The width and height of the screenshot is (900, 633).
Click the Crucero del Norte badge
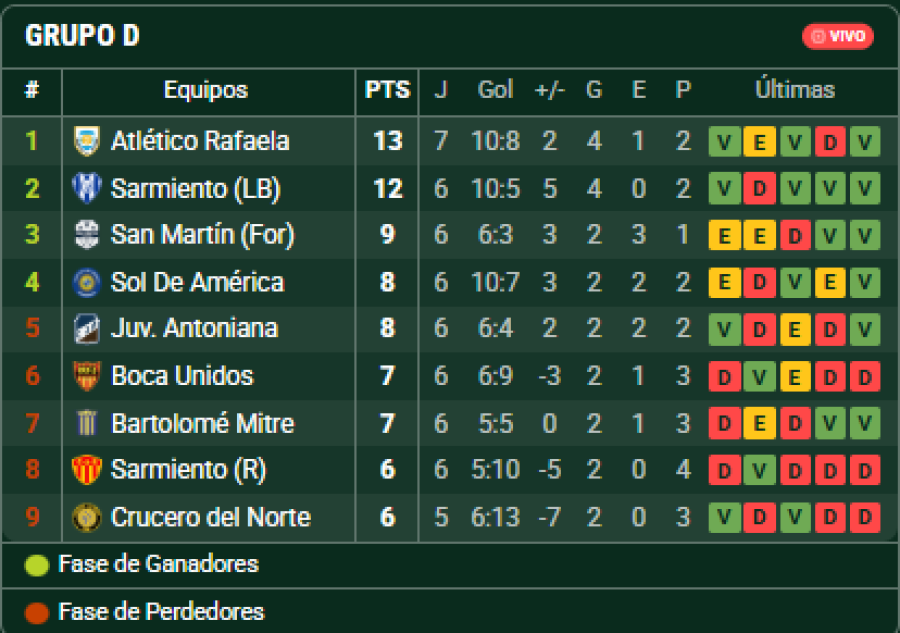(x=87, y=517)
